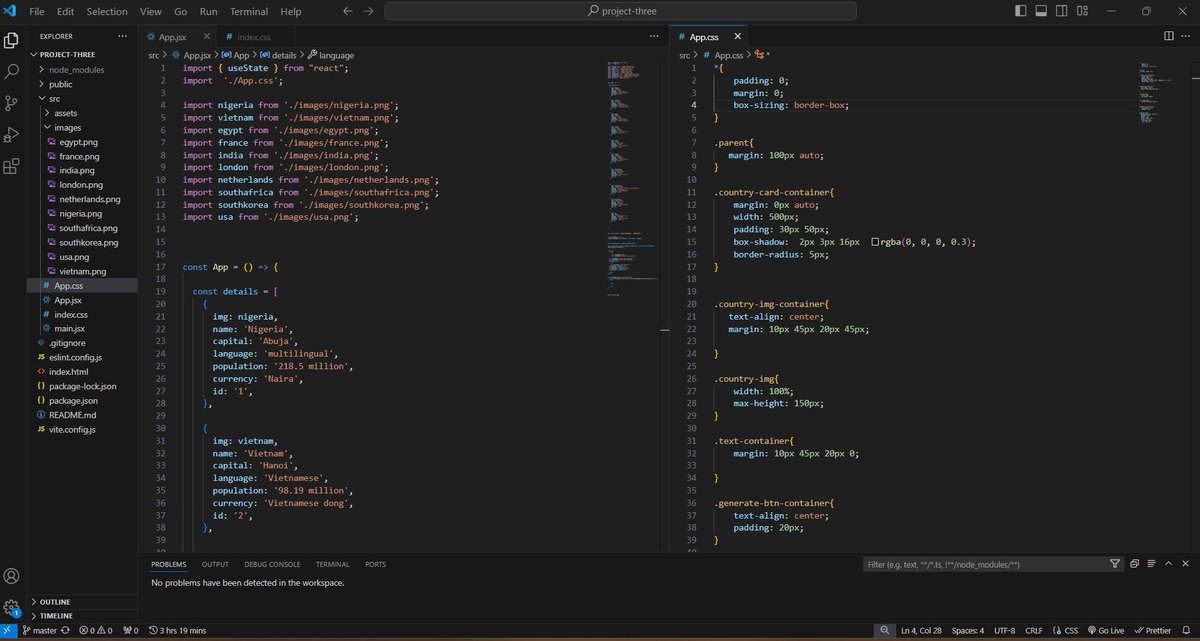Open the Run and Debug view
Viewport: 1200px width, 641px height.
tap(12, 134)
